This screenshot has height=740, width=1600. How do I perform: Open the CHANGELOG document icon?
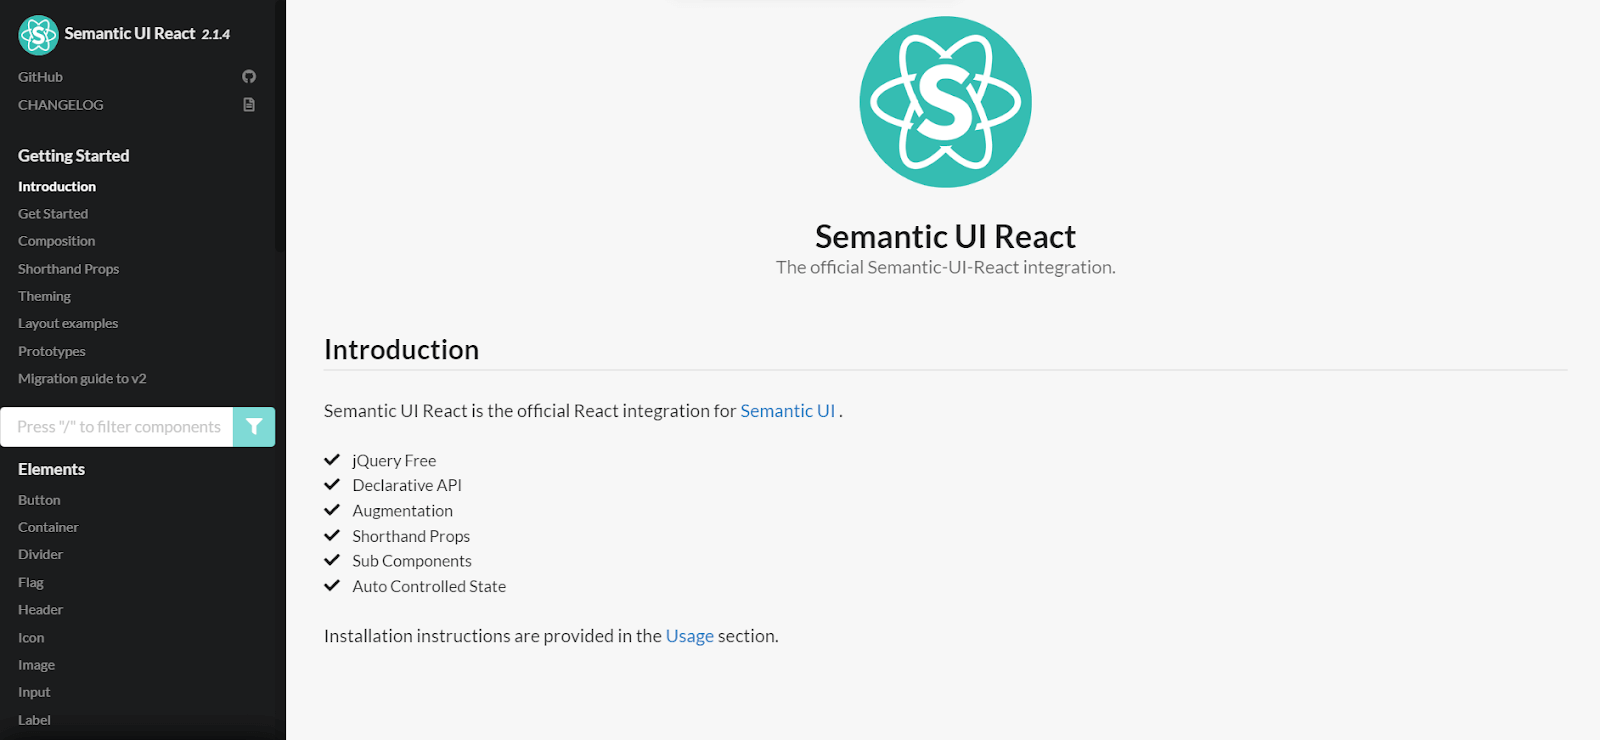pyautogui.click(x=248, y=104)
